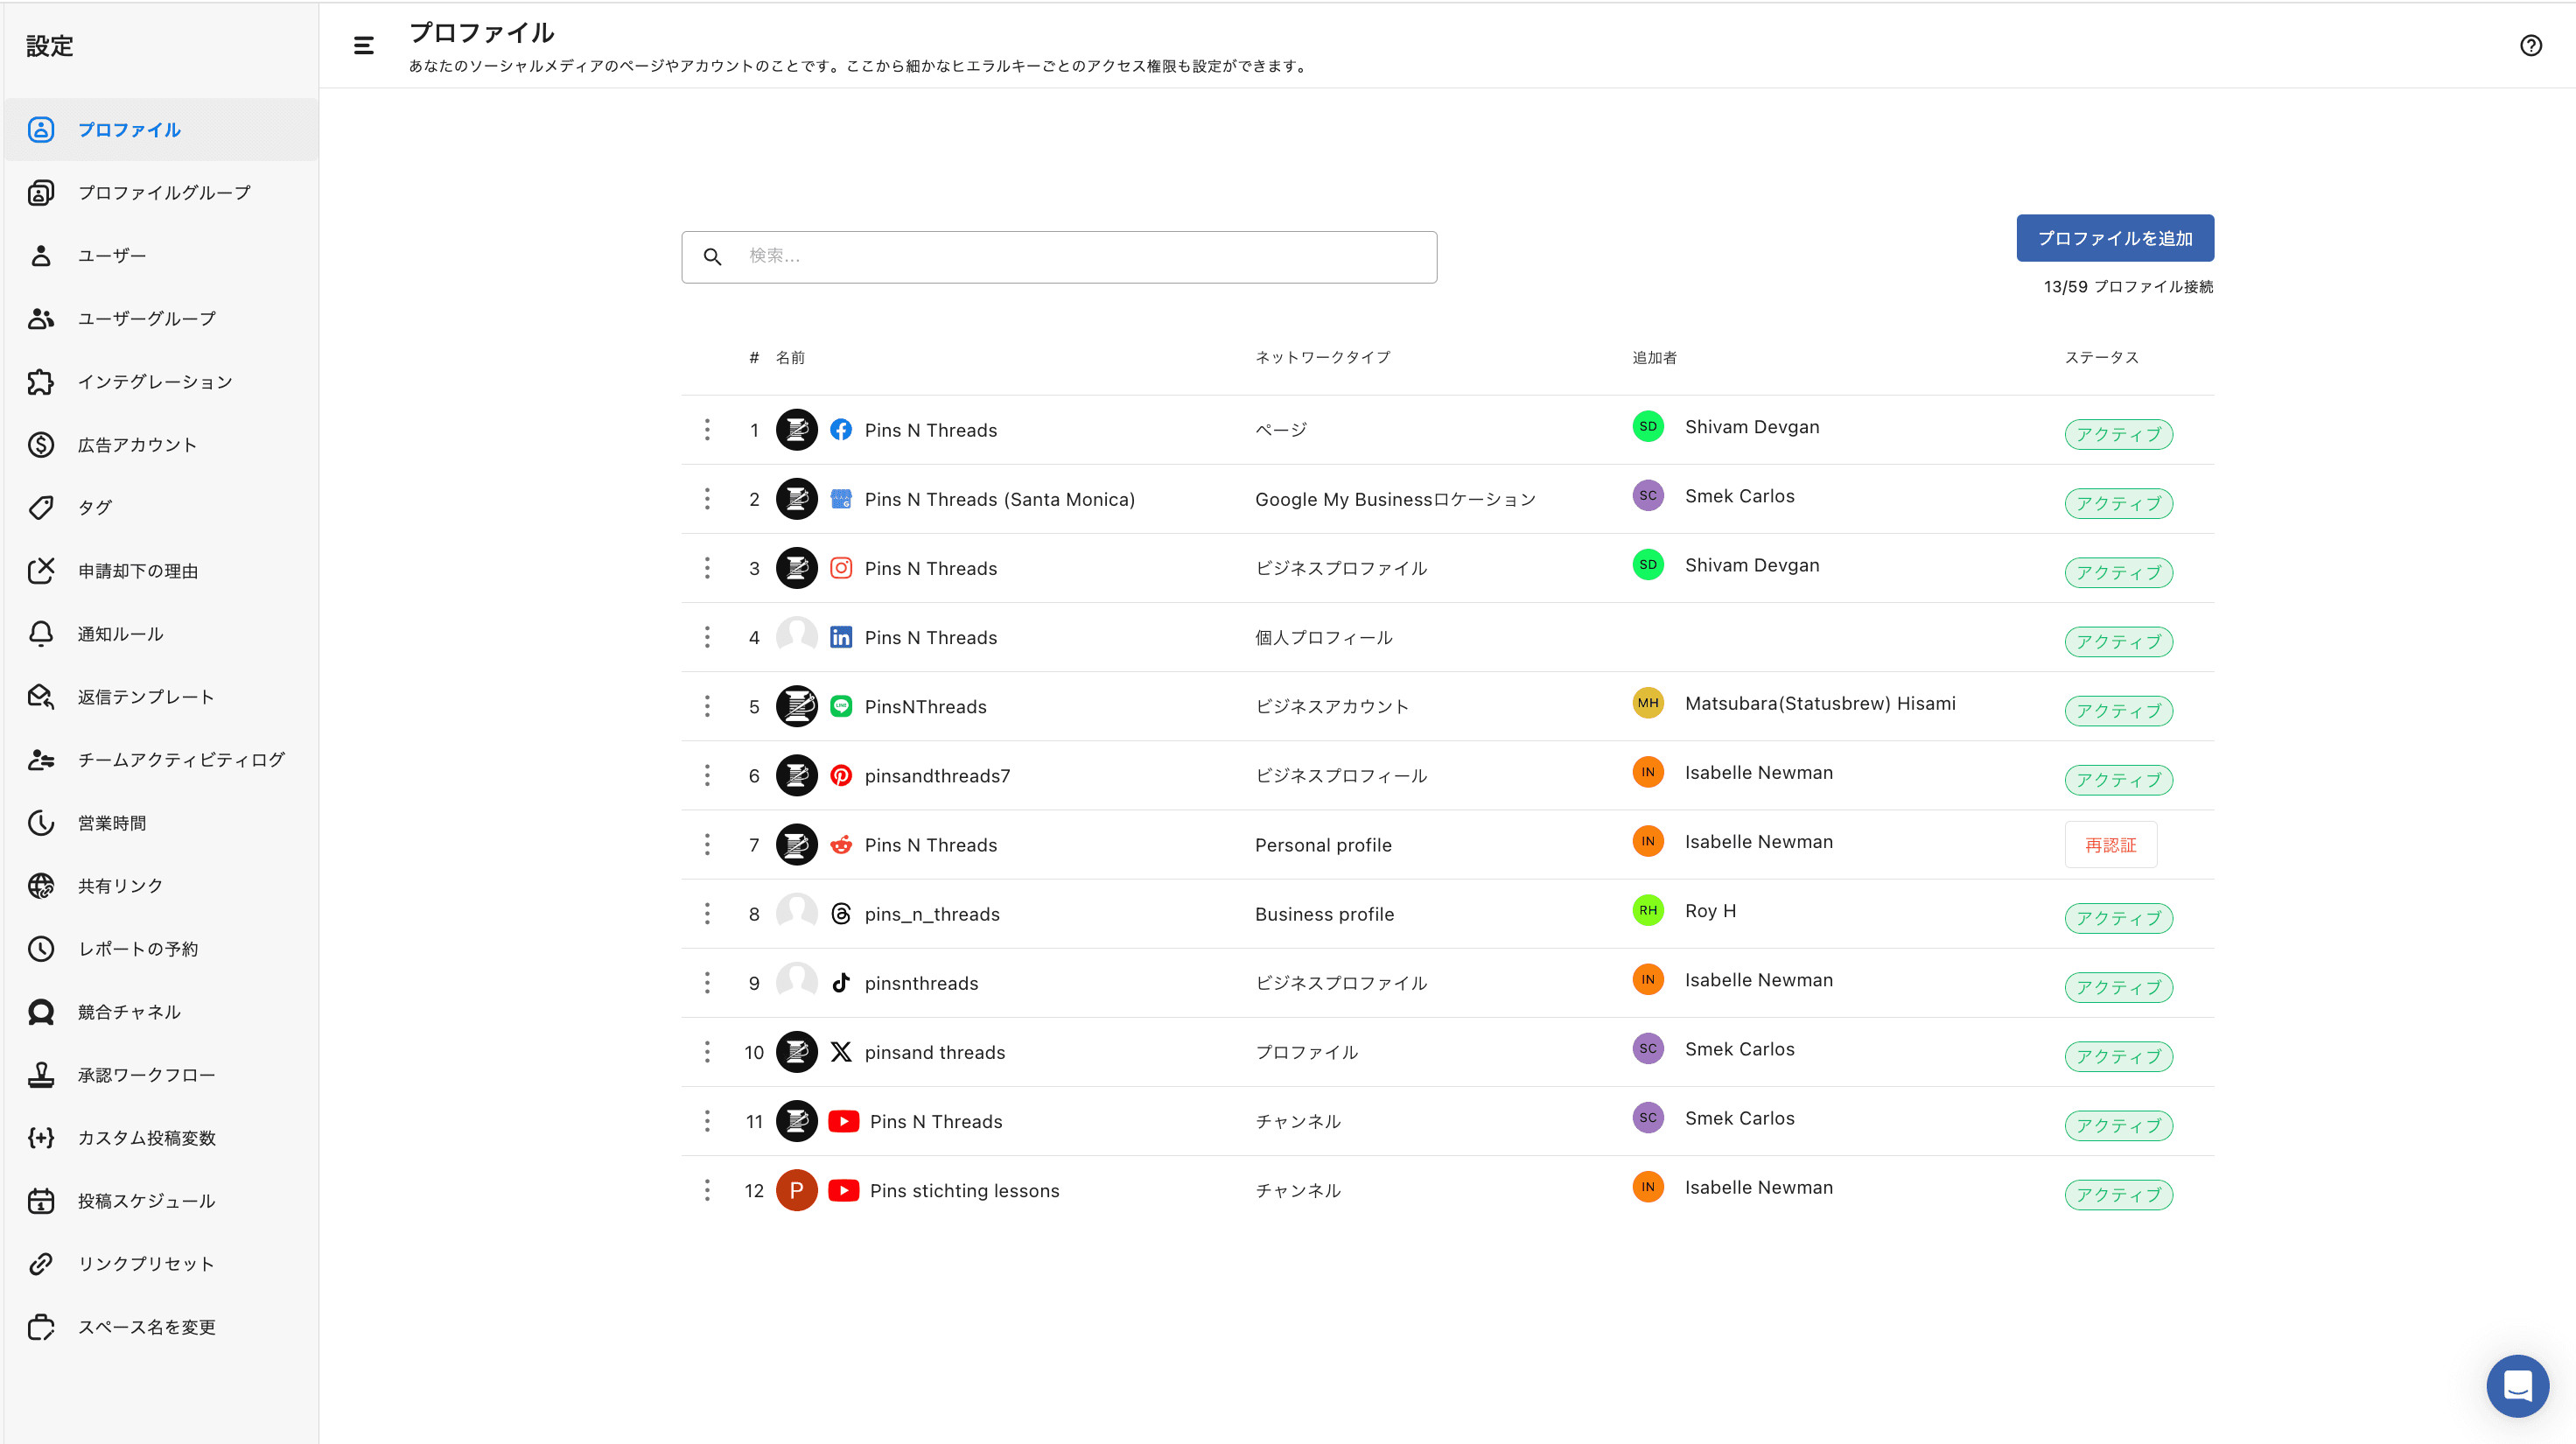Open プロファイルグループ in sidebar
The image size is (2576, 1444).
point(164,192)
